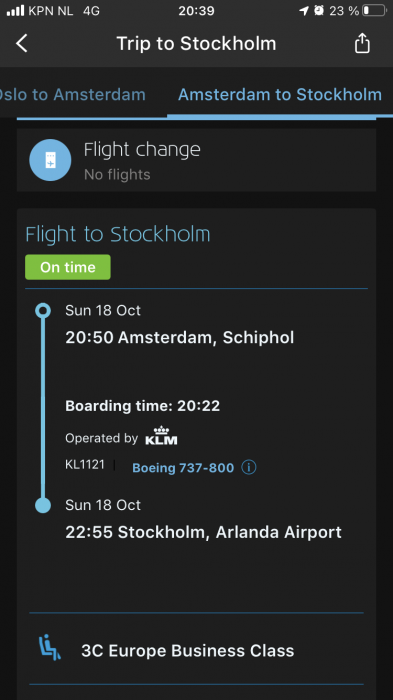Tap the arrival marker on flight timeline
393x700 pixels.
point(43,505)
